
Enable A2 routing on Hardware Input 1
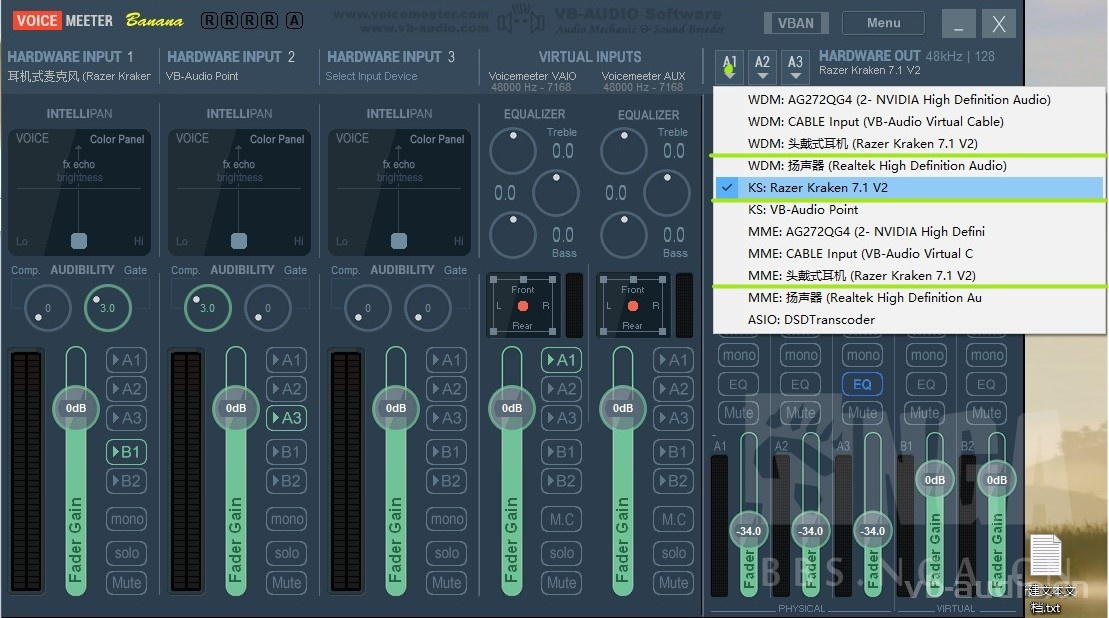(126, 389)
